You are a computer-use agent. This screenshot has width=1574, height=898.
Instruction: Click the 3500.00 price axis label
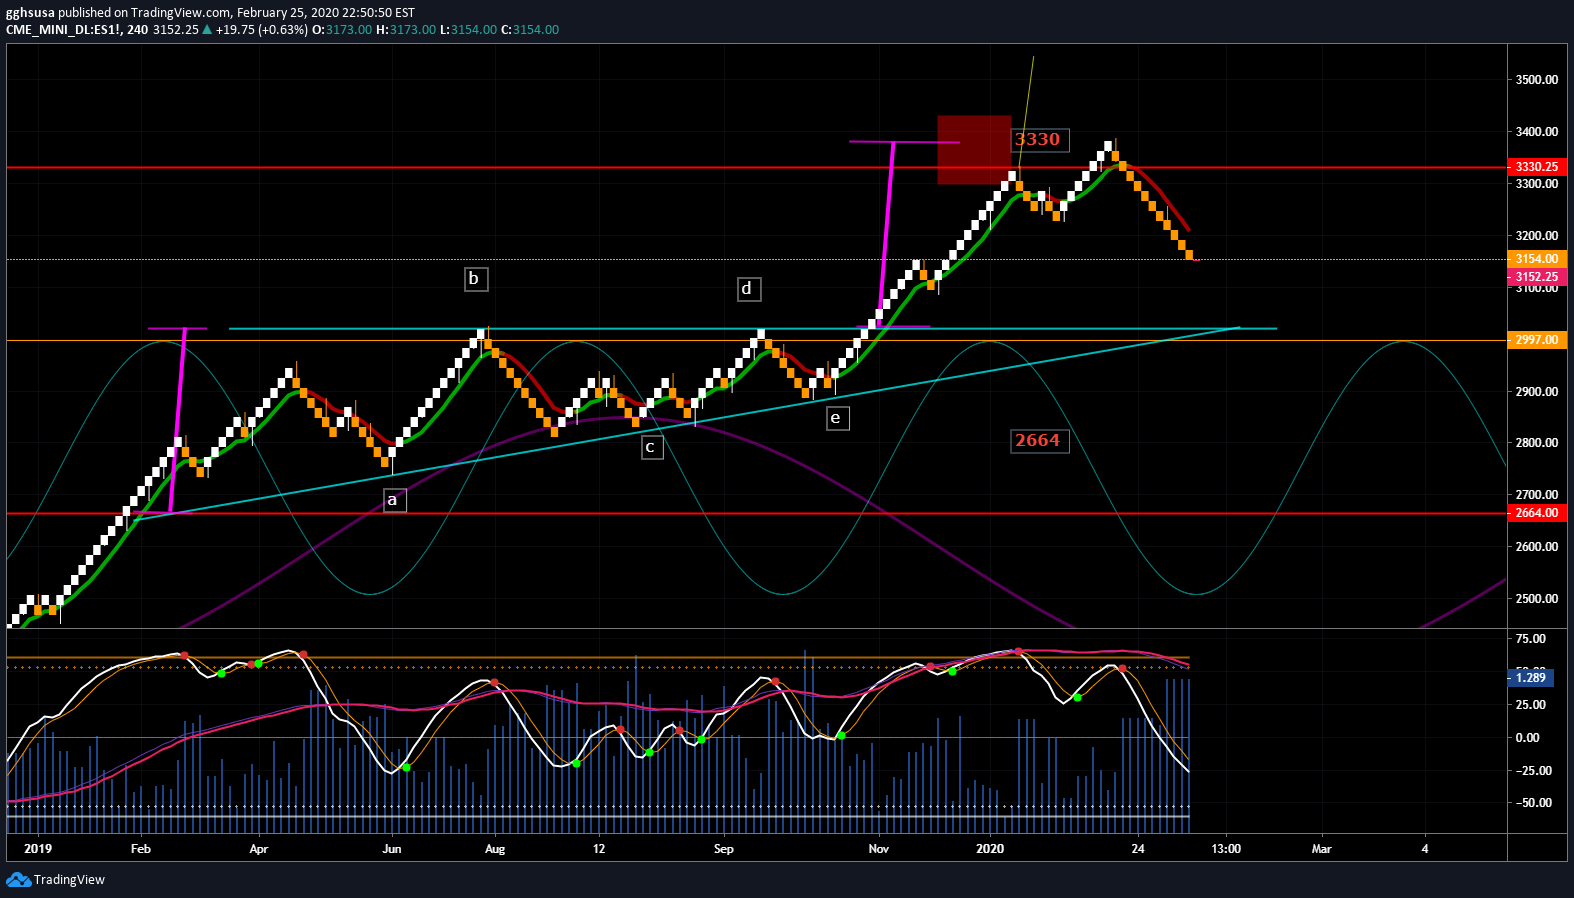(1537, 80)
